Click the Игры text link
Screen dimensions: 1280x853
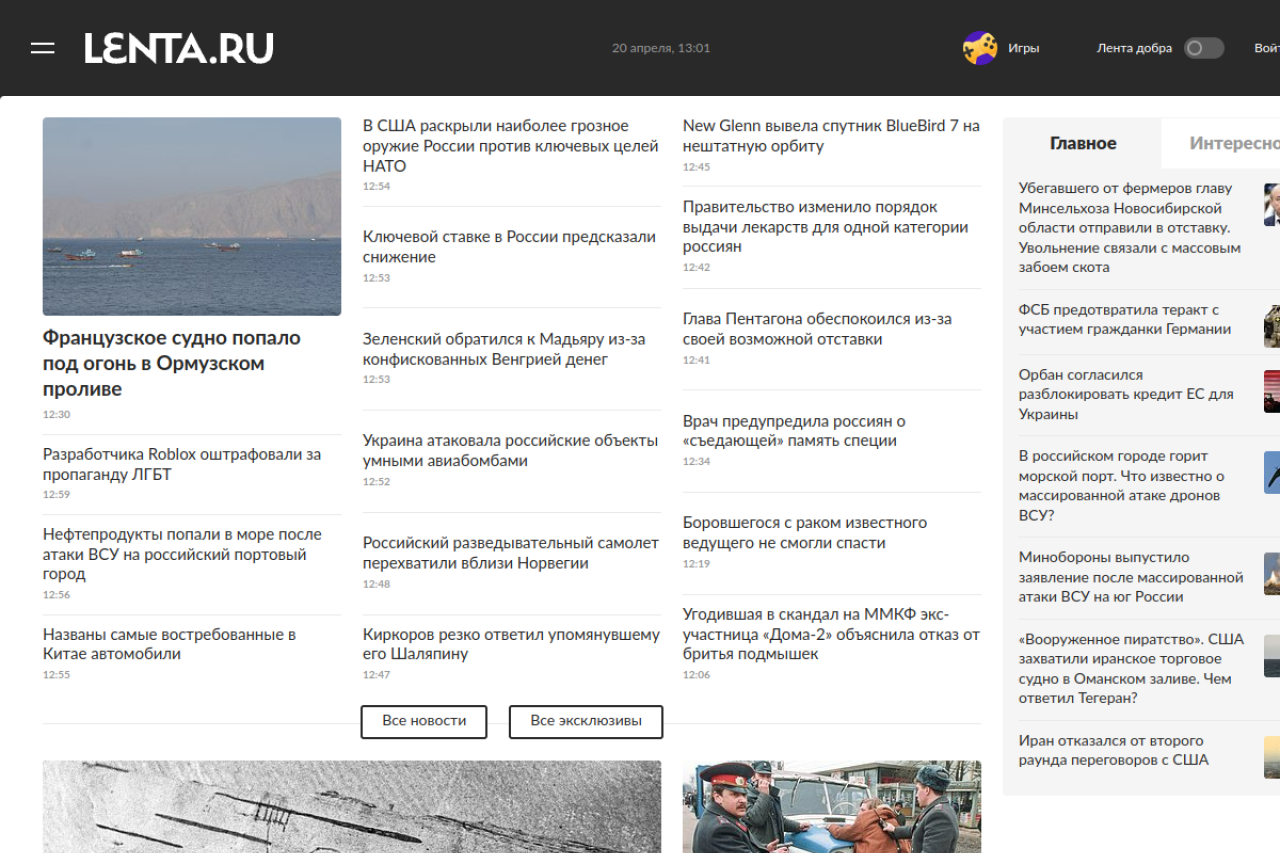click(1023, 48)
